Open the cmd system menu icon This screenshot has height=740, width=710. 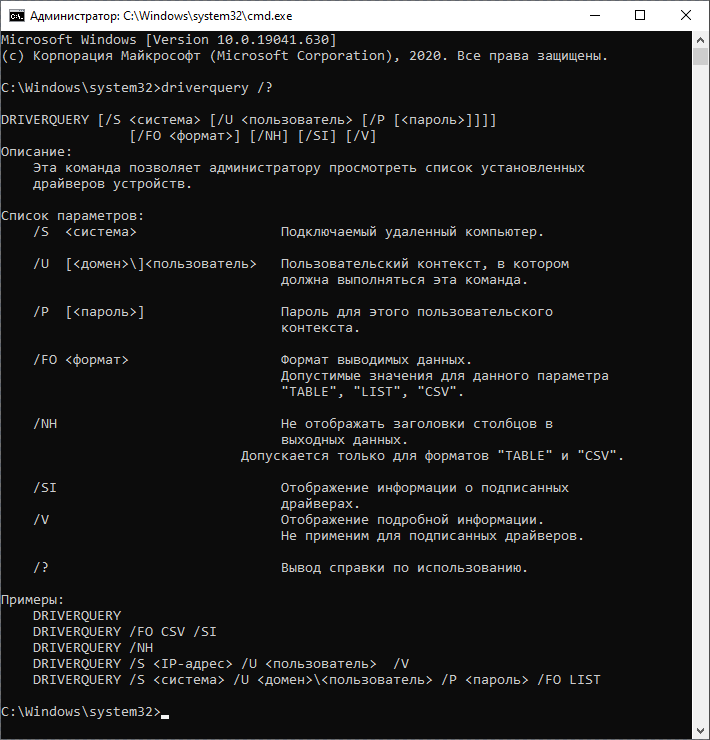click(x=15, y=16)
